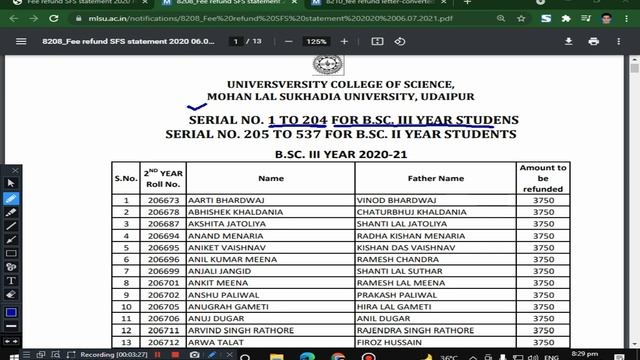640x360 pixels.
Task: Bookmark this page with the star
Action: coord(521,19)
